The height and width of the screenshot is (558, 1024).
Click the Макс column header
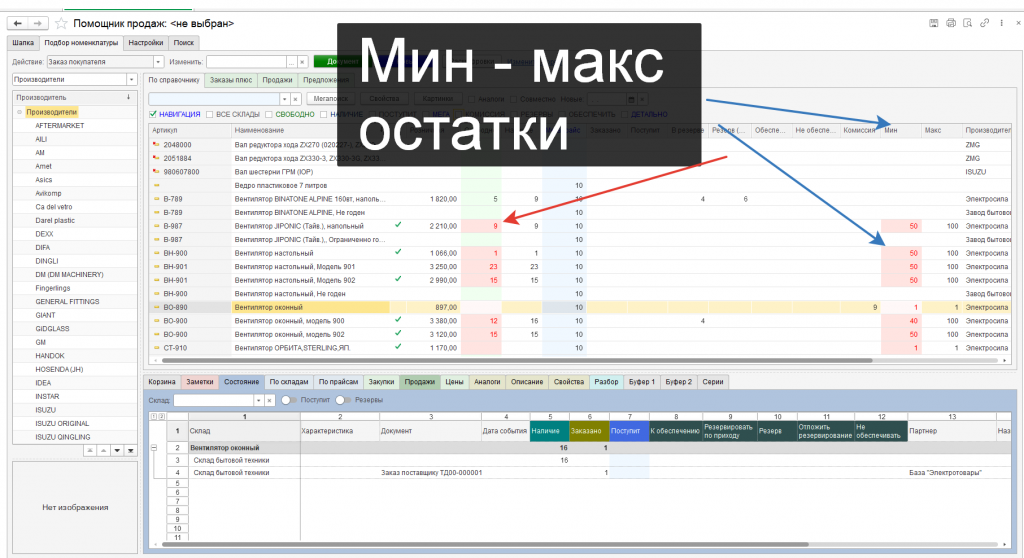tap(940, 130)
